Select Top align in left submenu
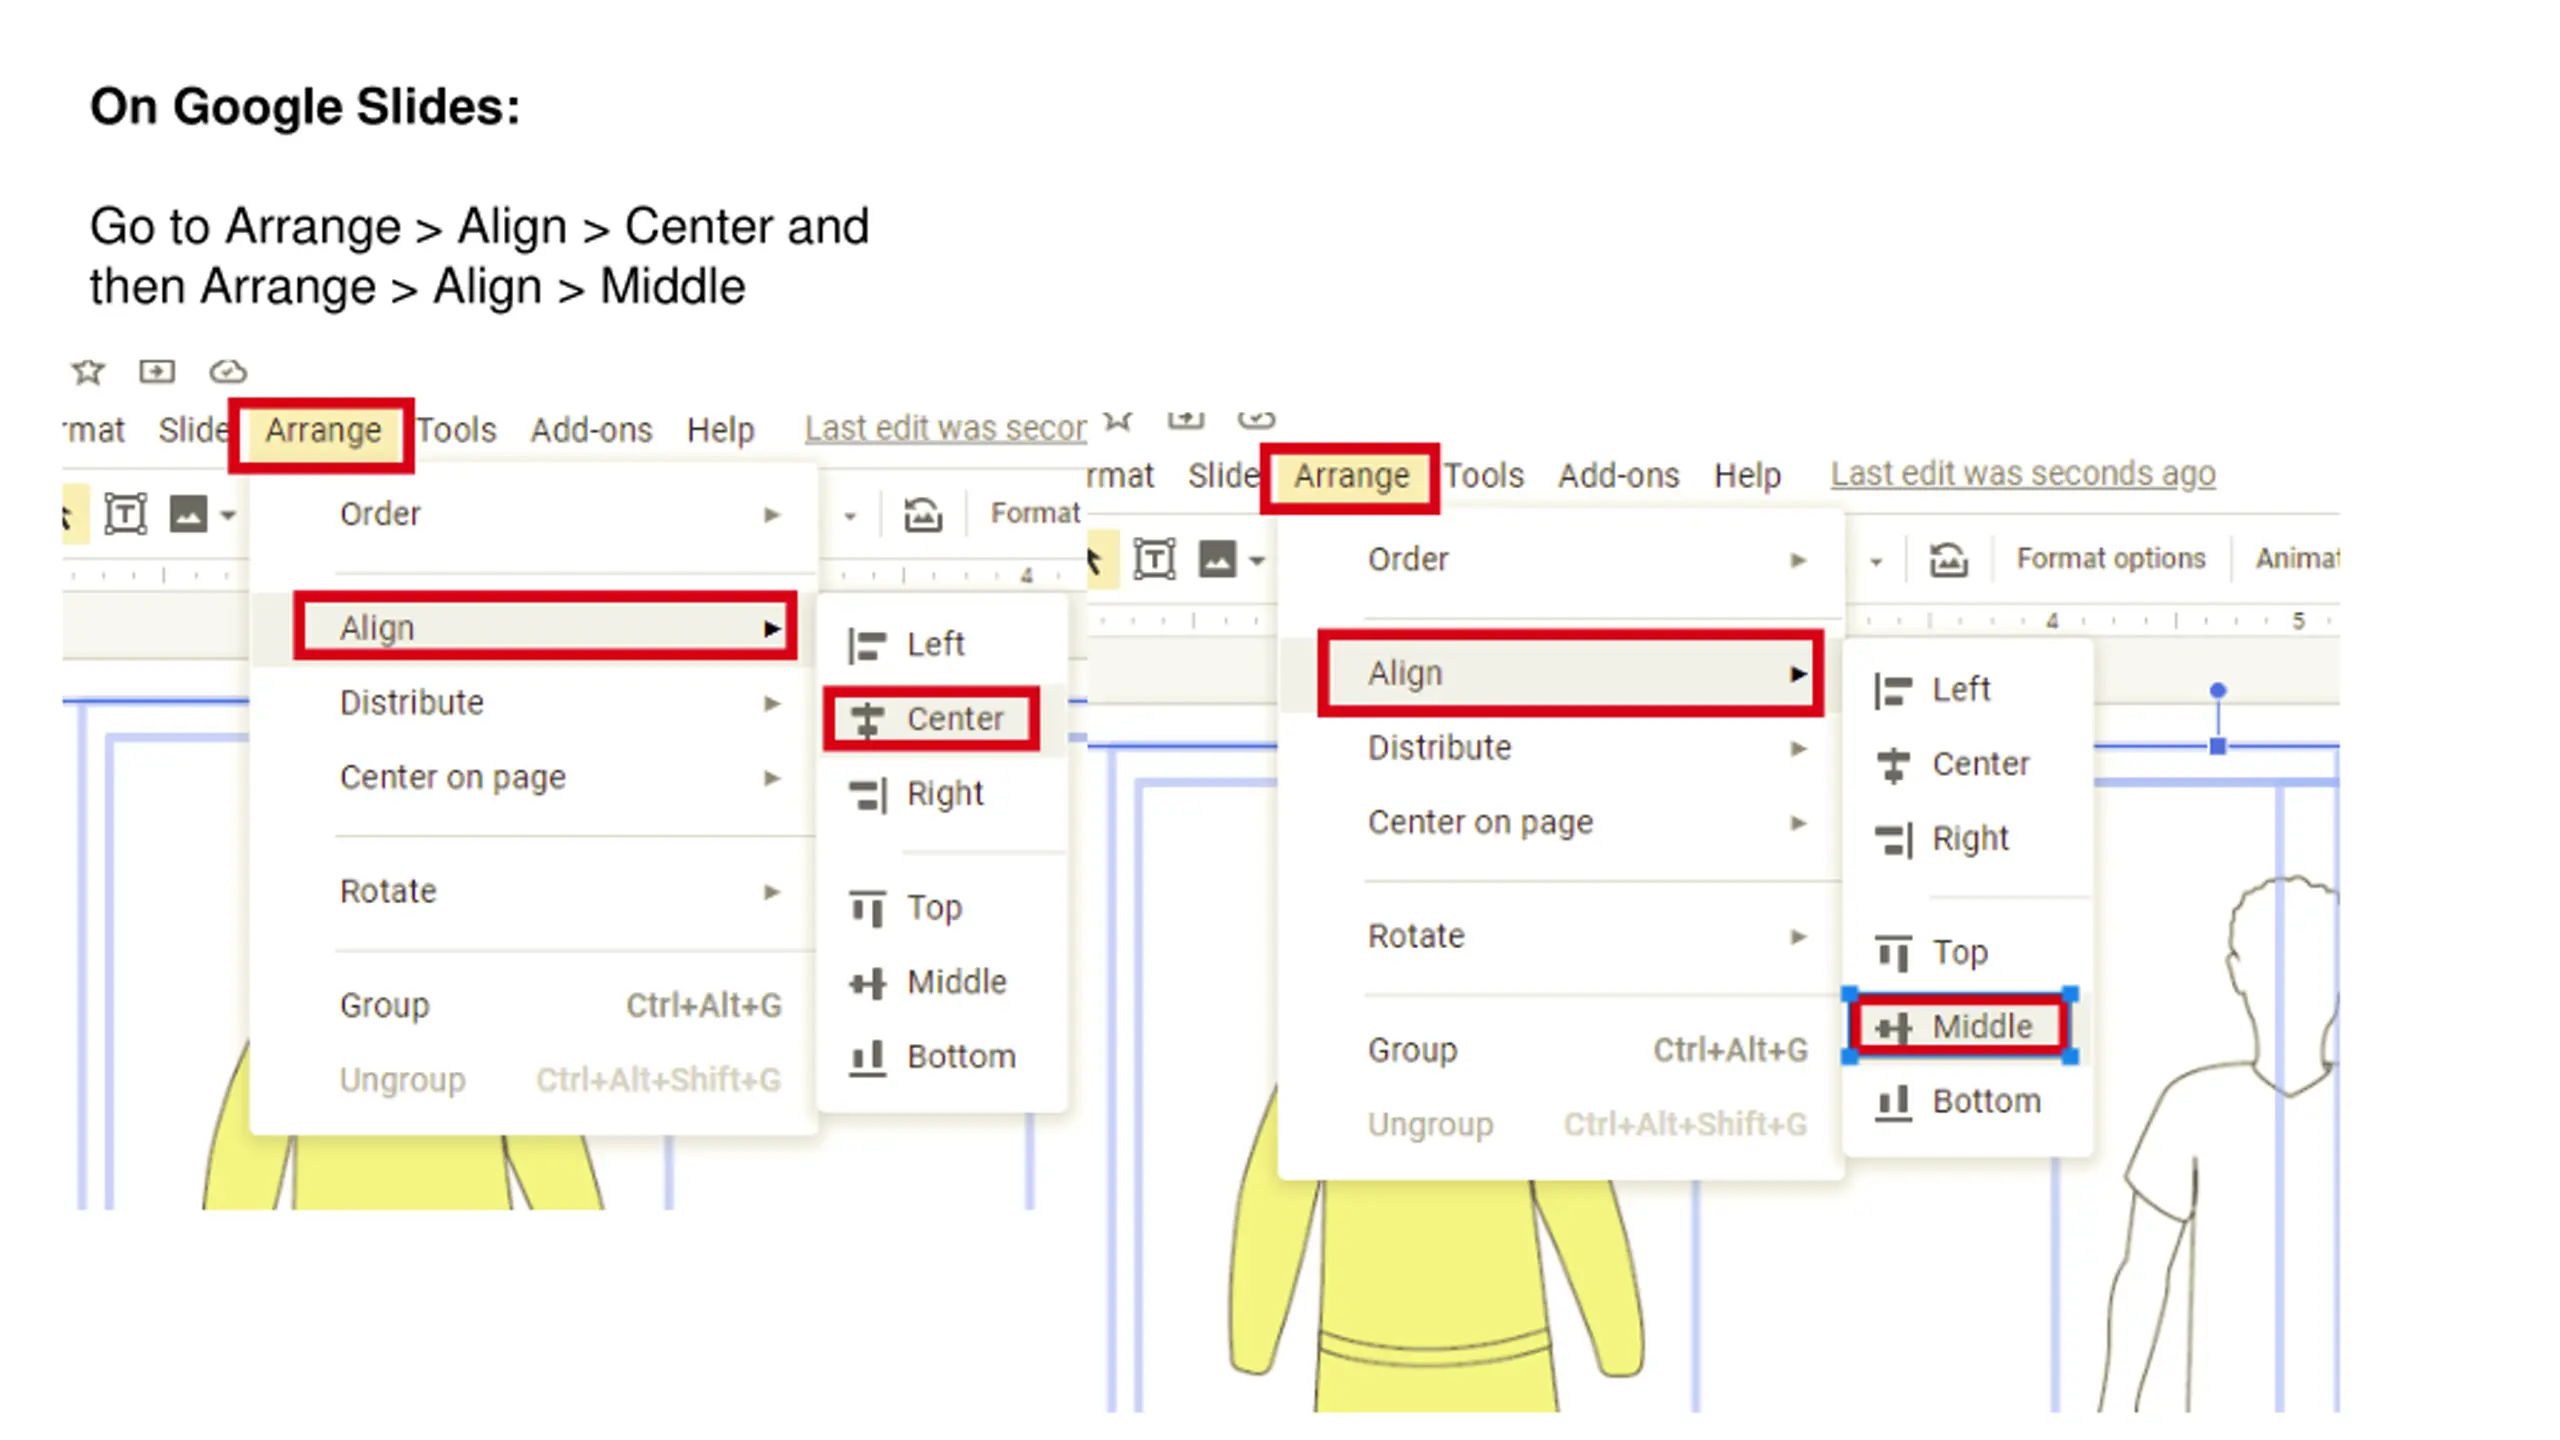The image size is (2560, 1440). (x=941, y=908)
